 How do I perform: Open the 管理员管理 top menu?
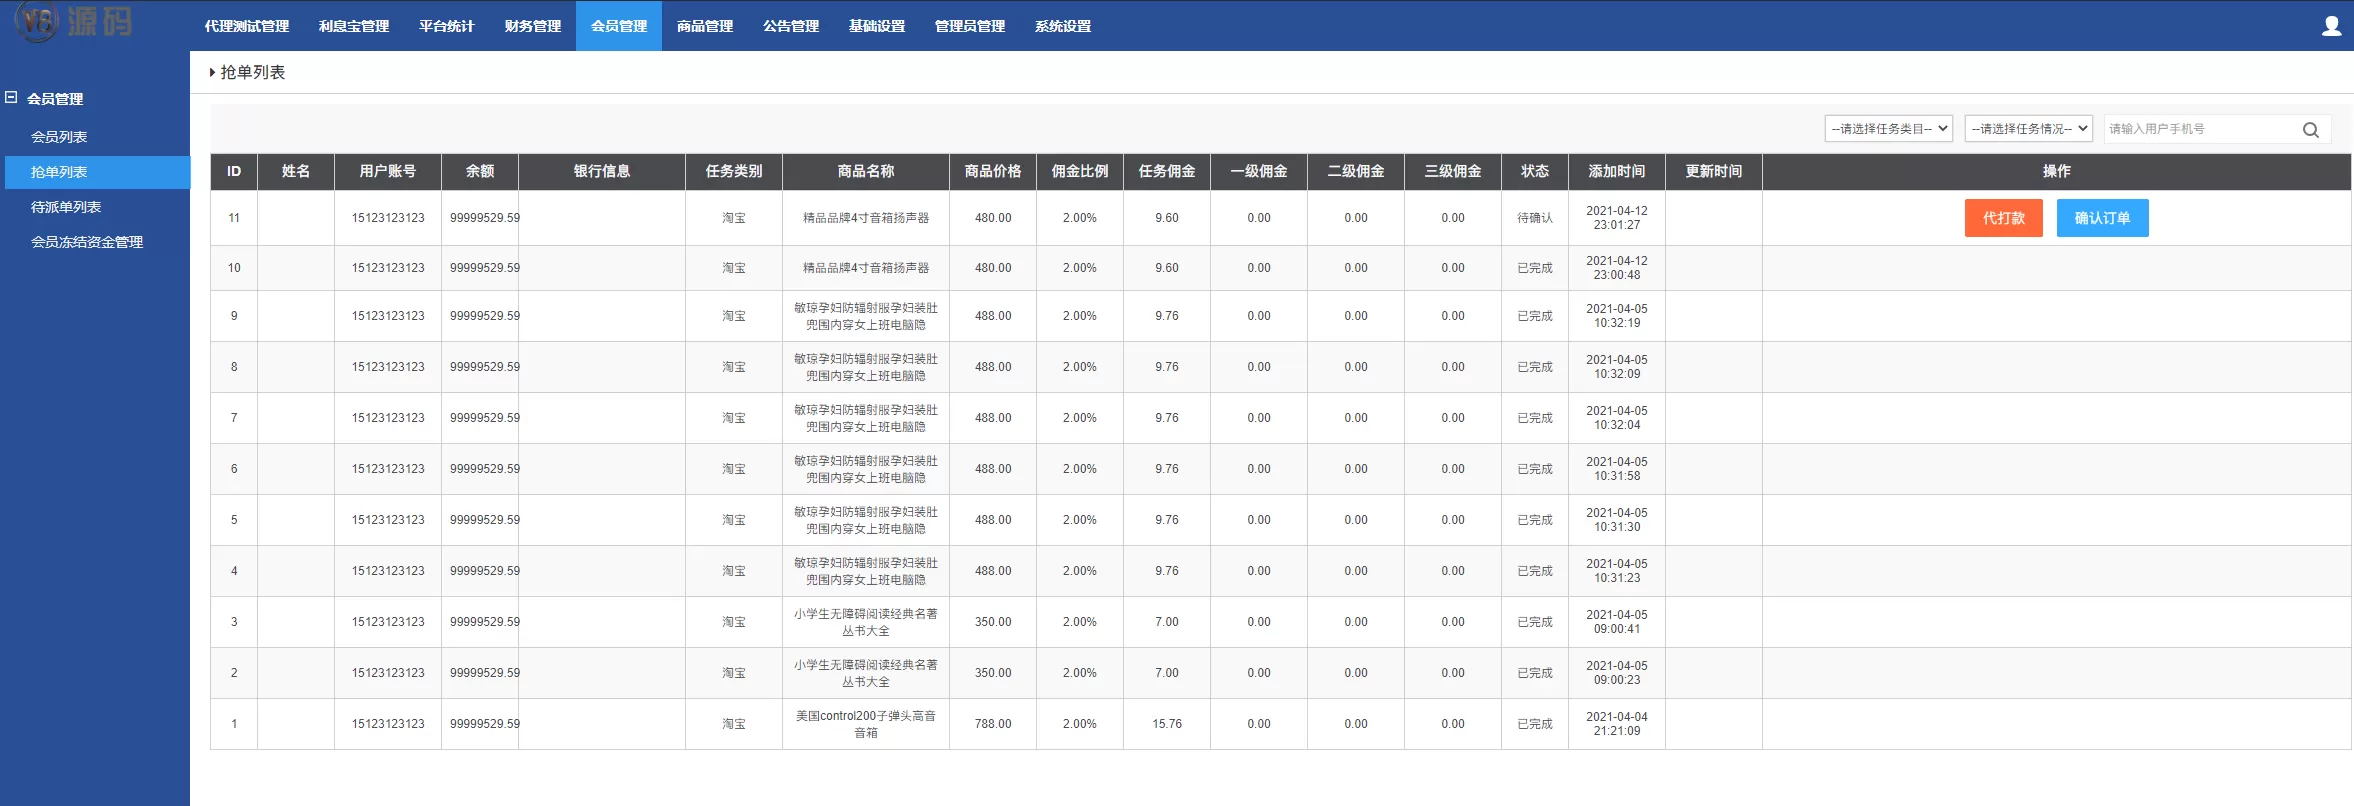pyautogui.click(x=969, y=26)
